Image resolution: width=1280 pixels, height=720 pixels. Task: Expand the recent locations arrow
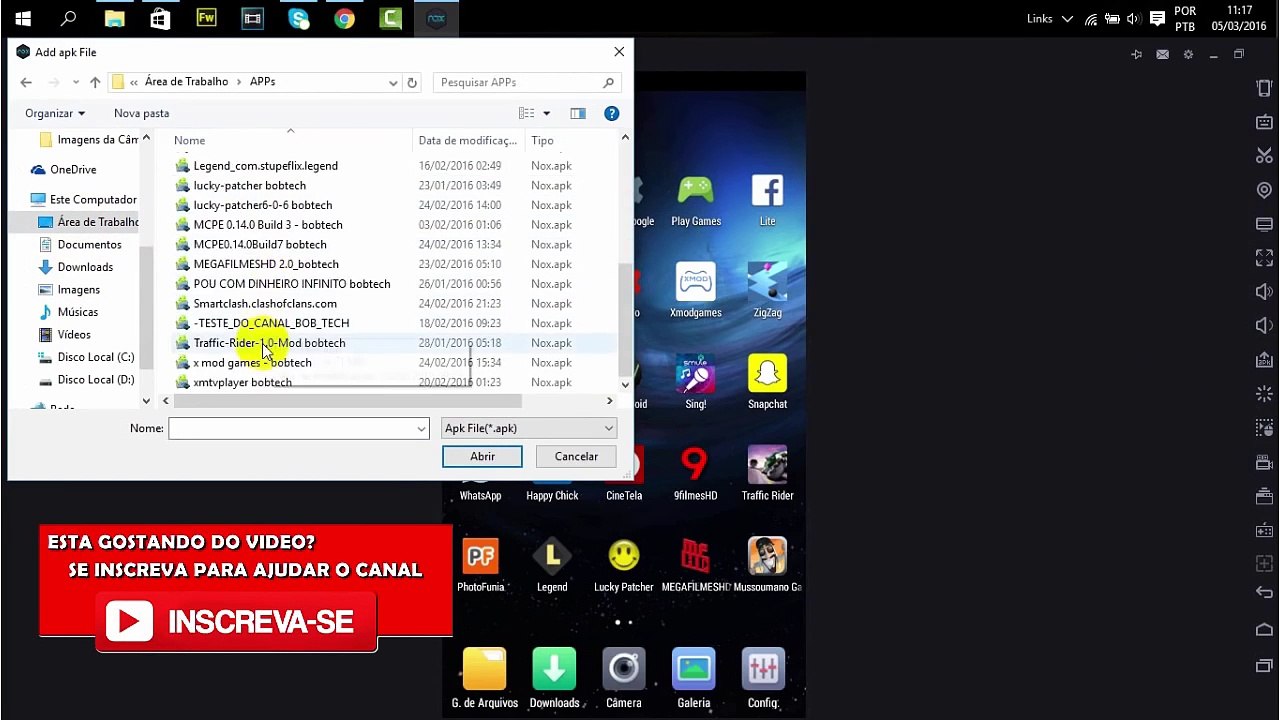click(75, 82)
